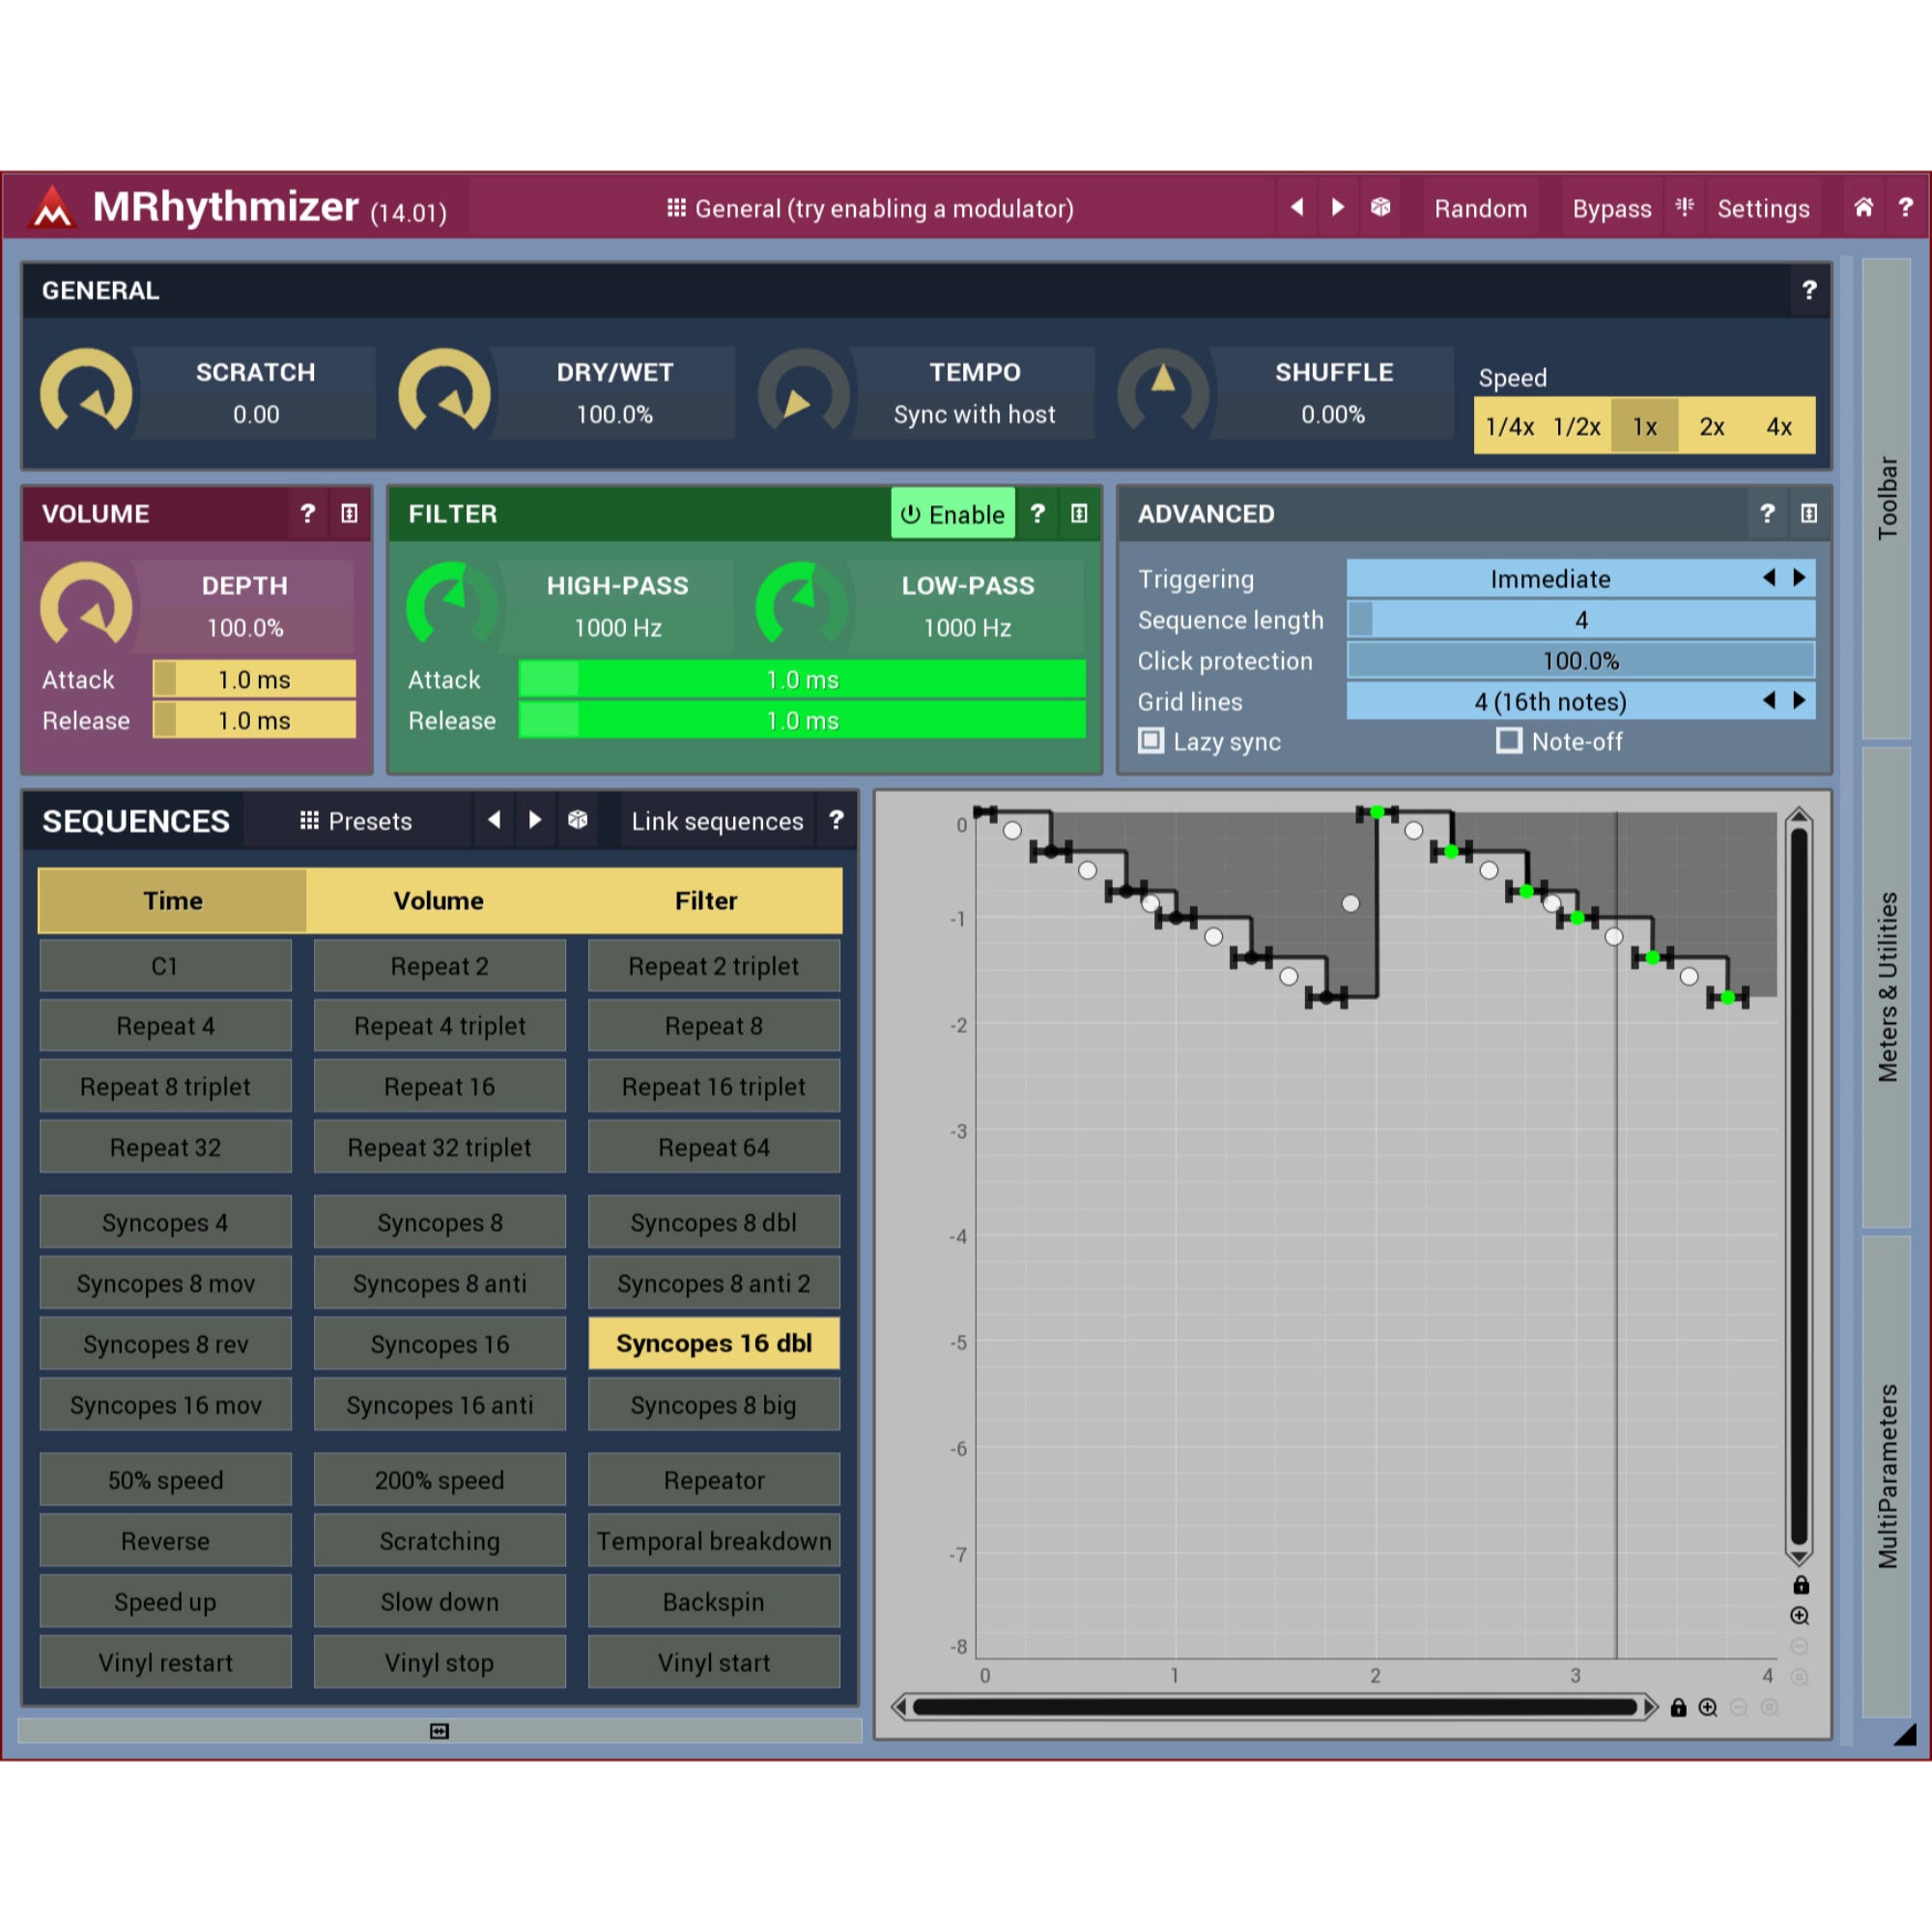Enable the Note-off checkbox
Viewport: 1932px width, 1932px height.
tap(1509, 741)
